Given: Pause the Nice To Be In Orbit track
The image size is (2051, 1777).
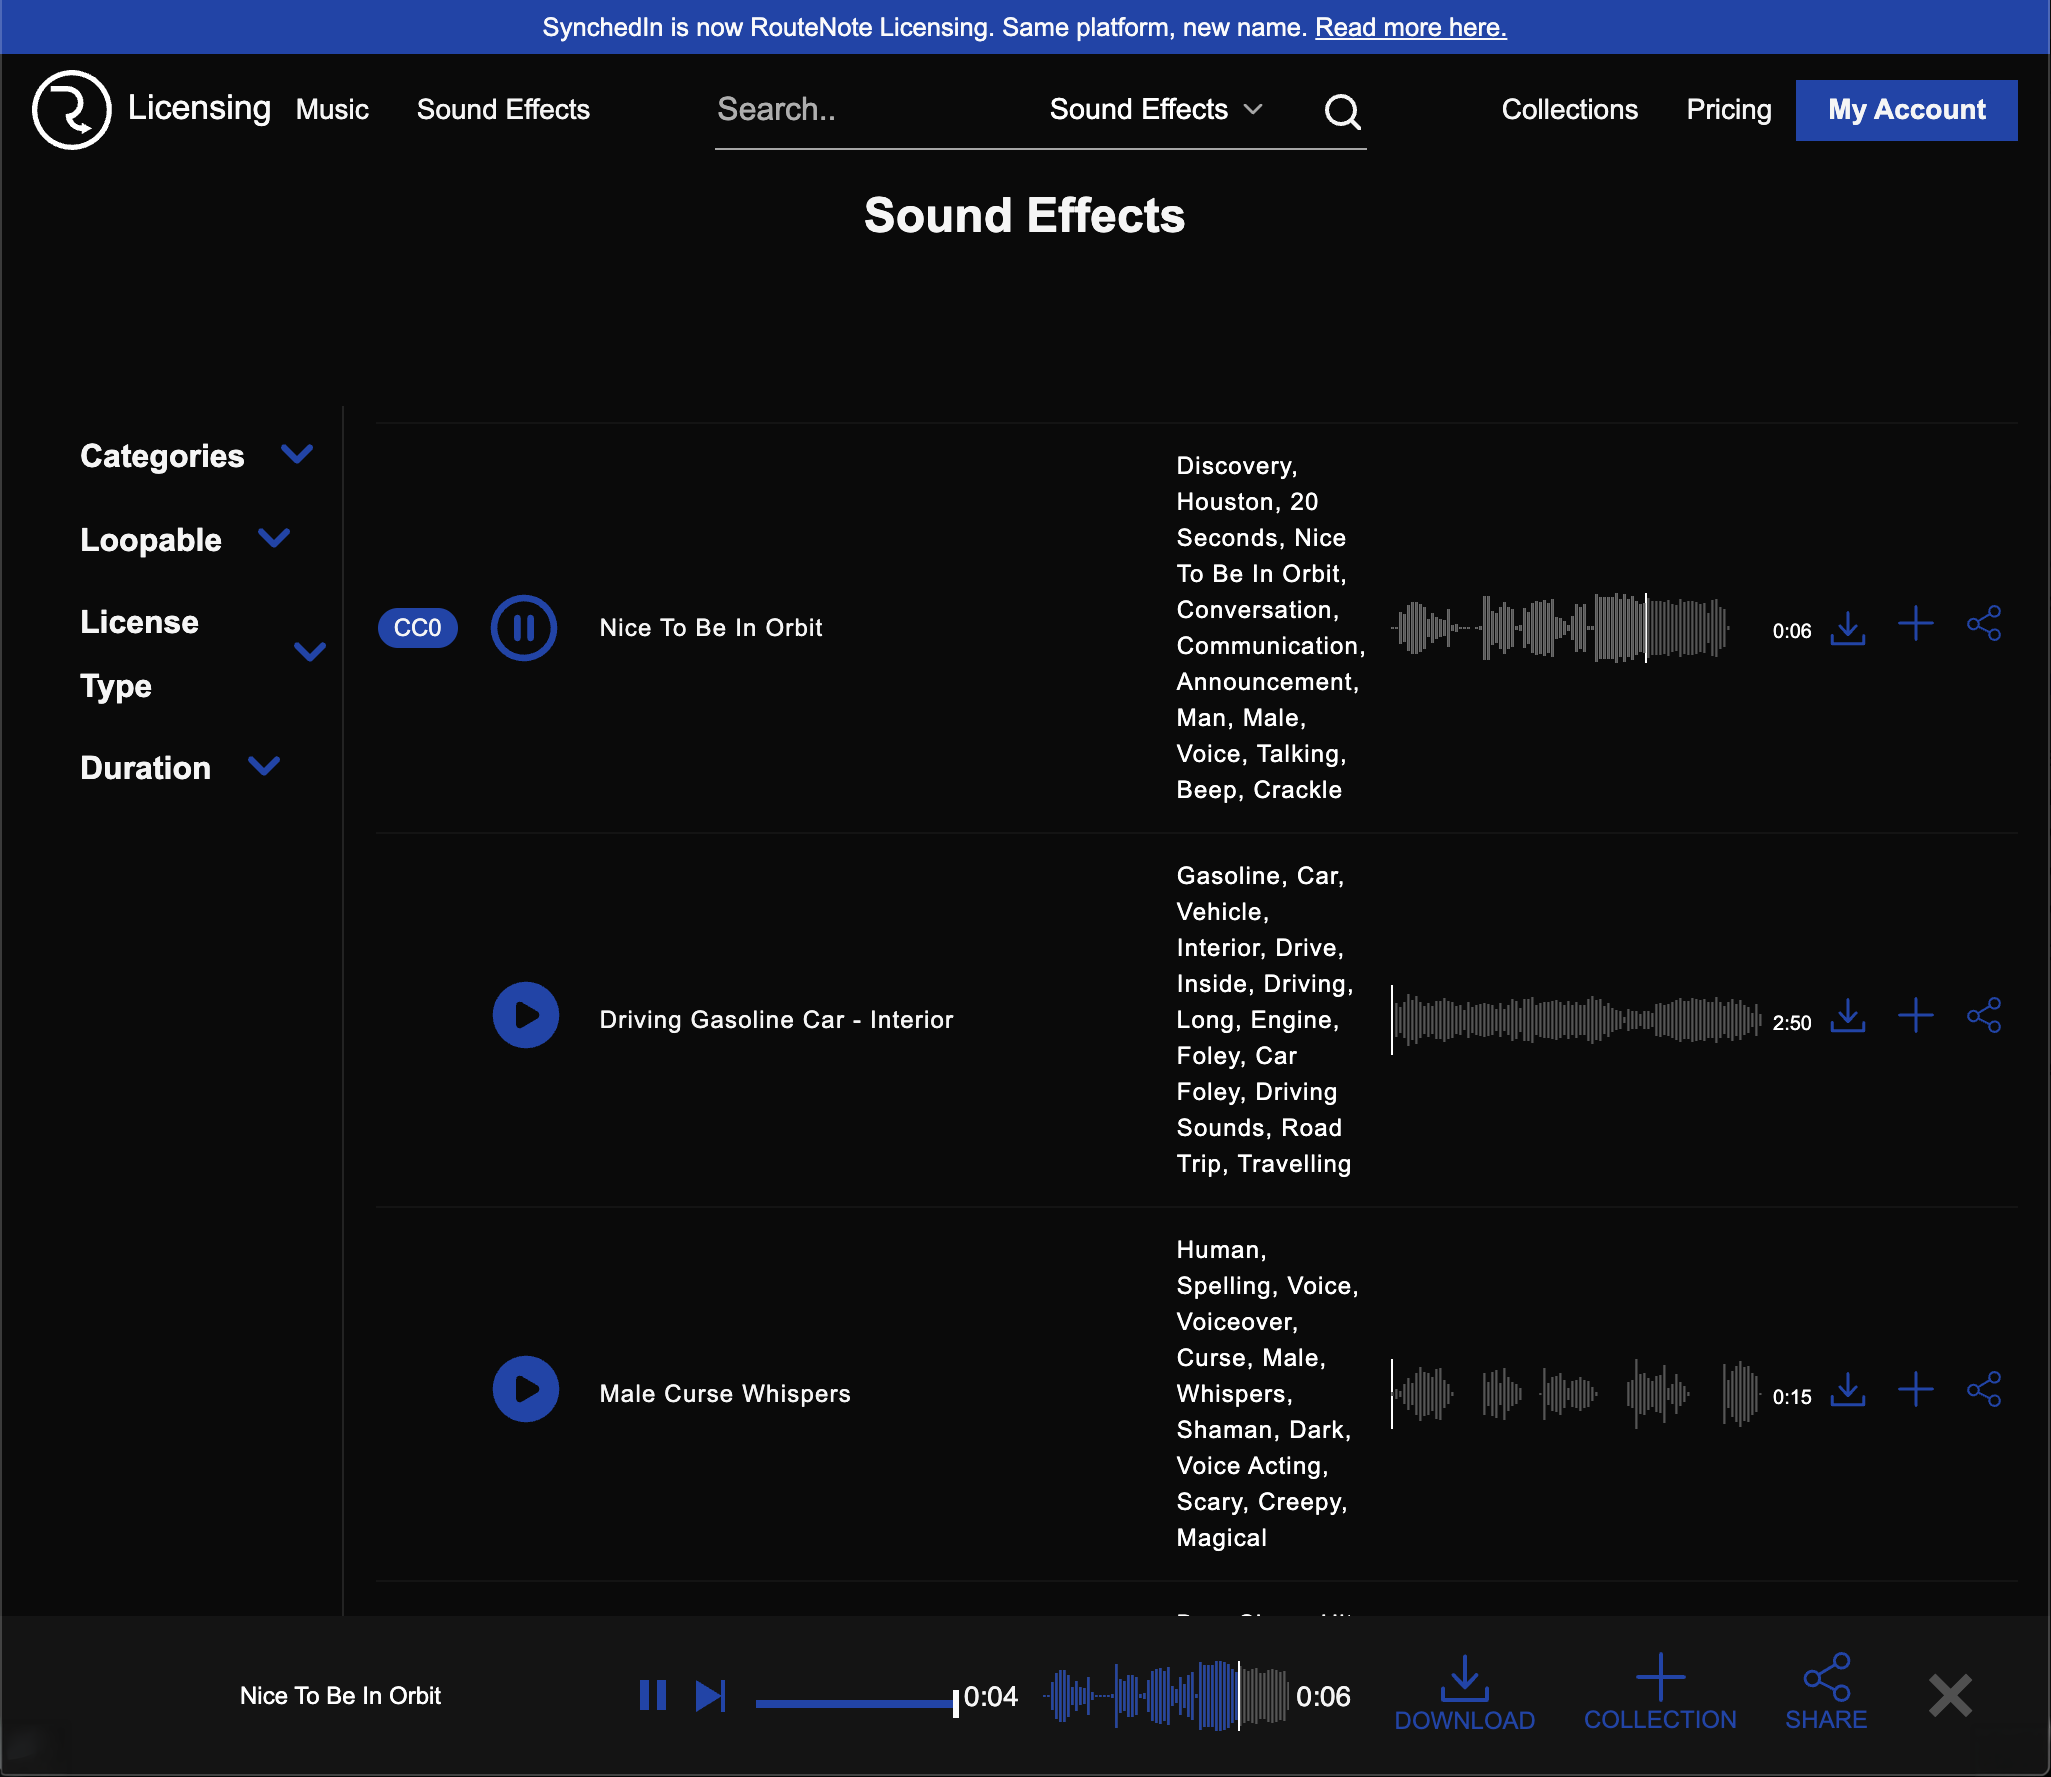Looking at the screenshot, I should (x=523, y=628).
